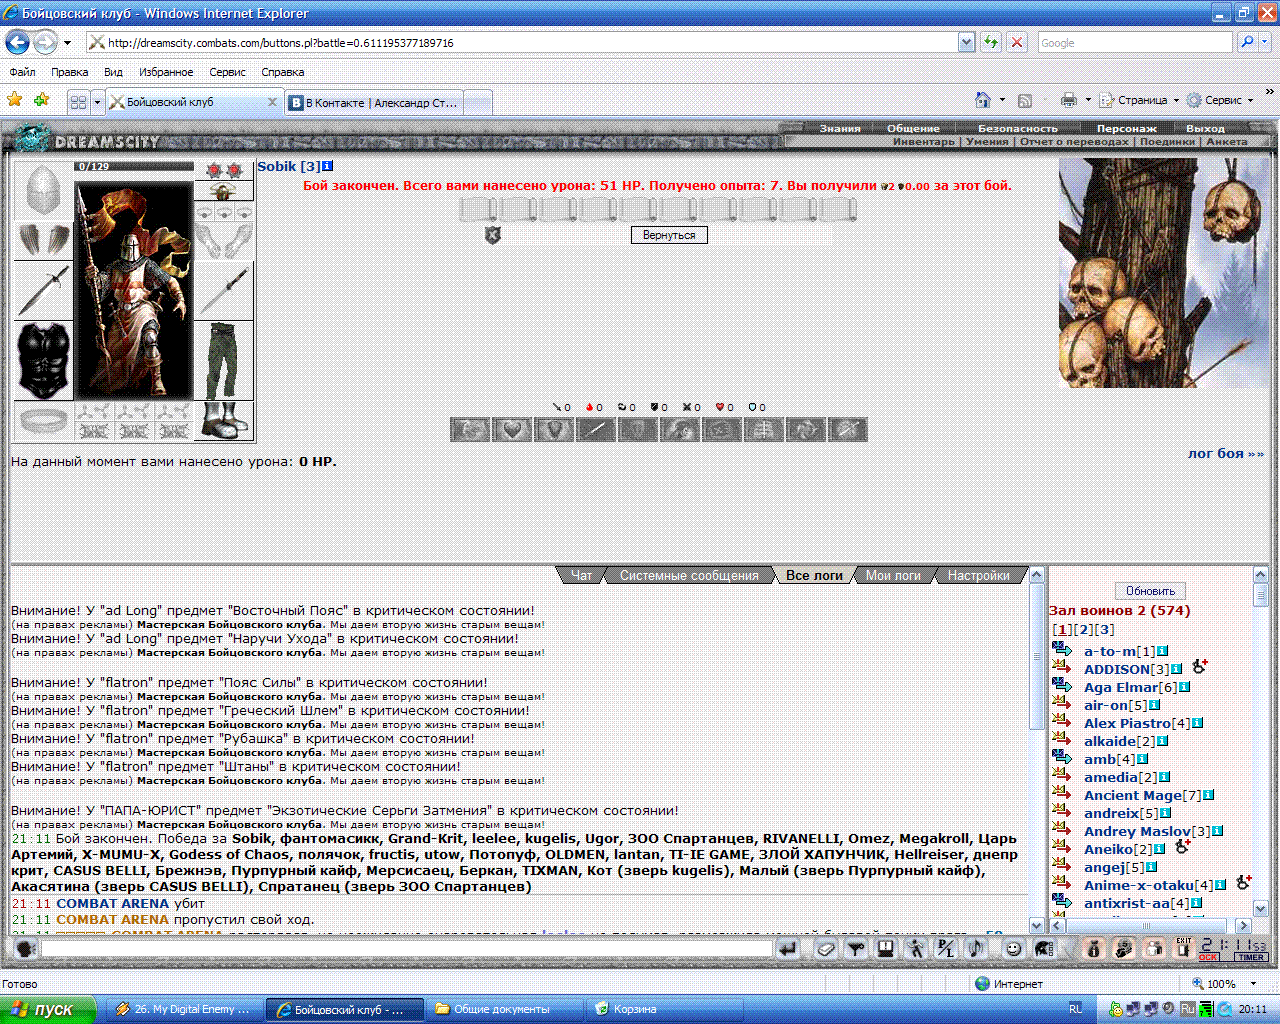Viewport: 1280px width, 1024px height.
Task: Click the knight character portrait
Action: 134,290
